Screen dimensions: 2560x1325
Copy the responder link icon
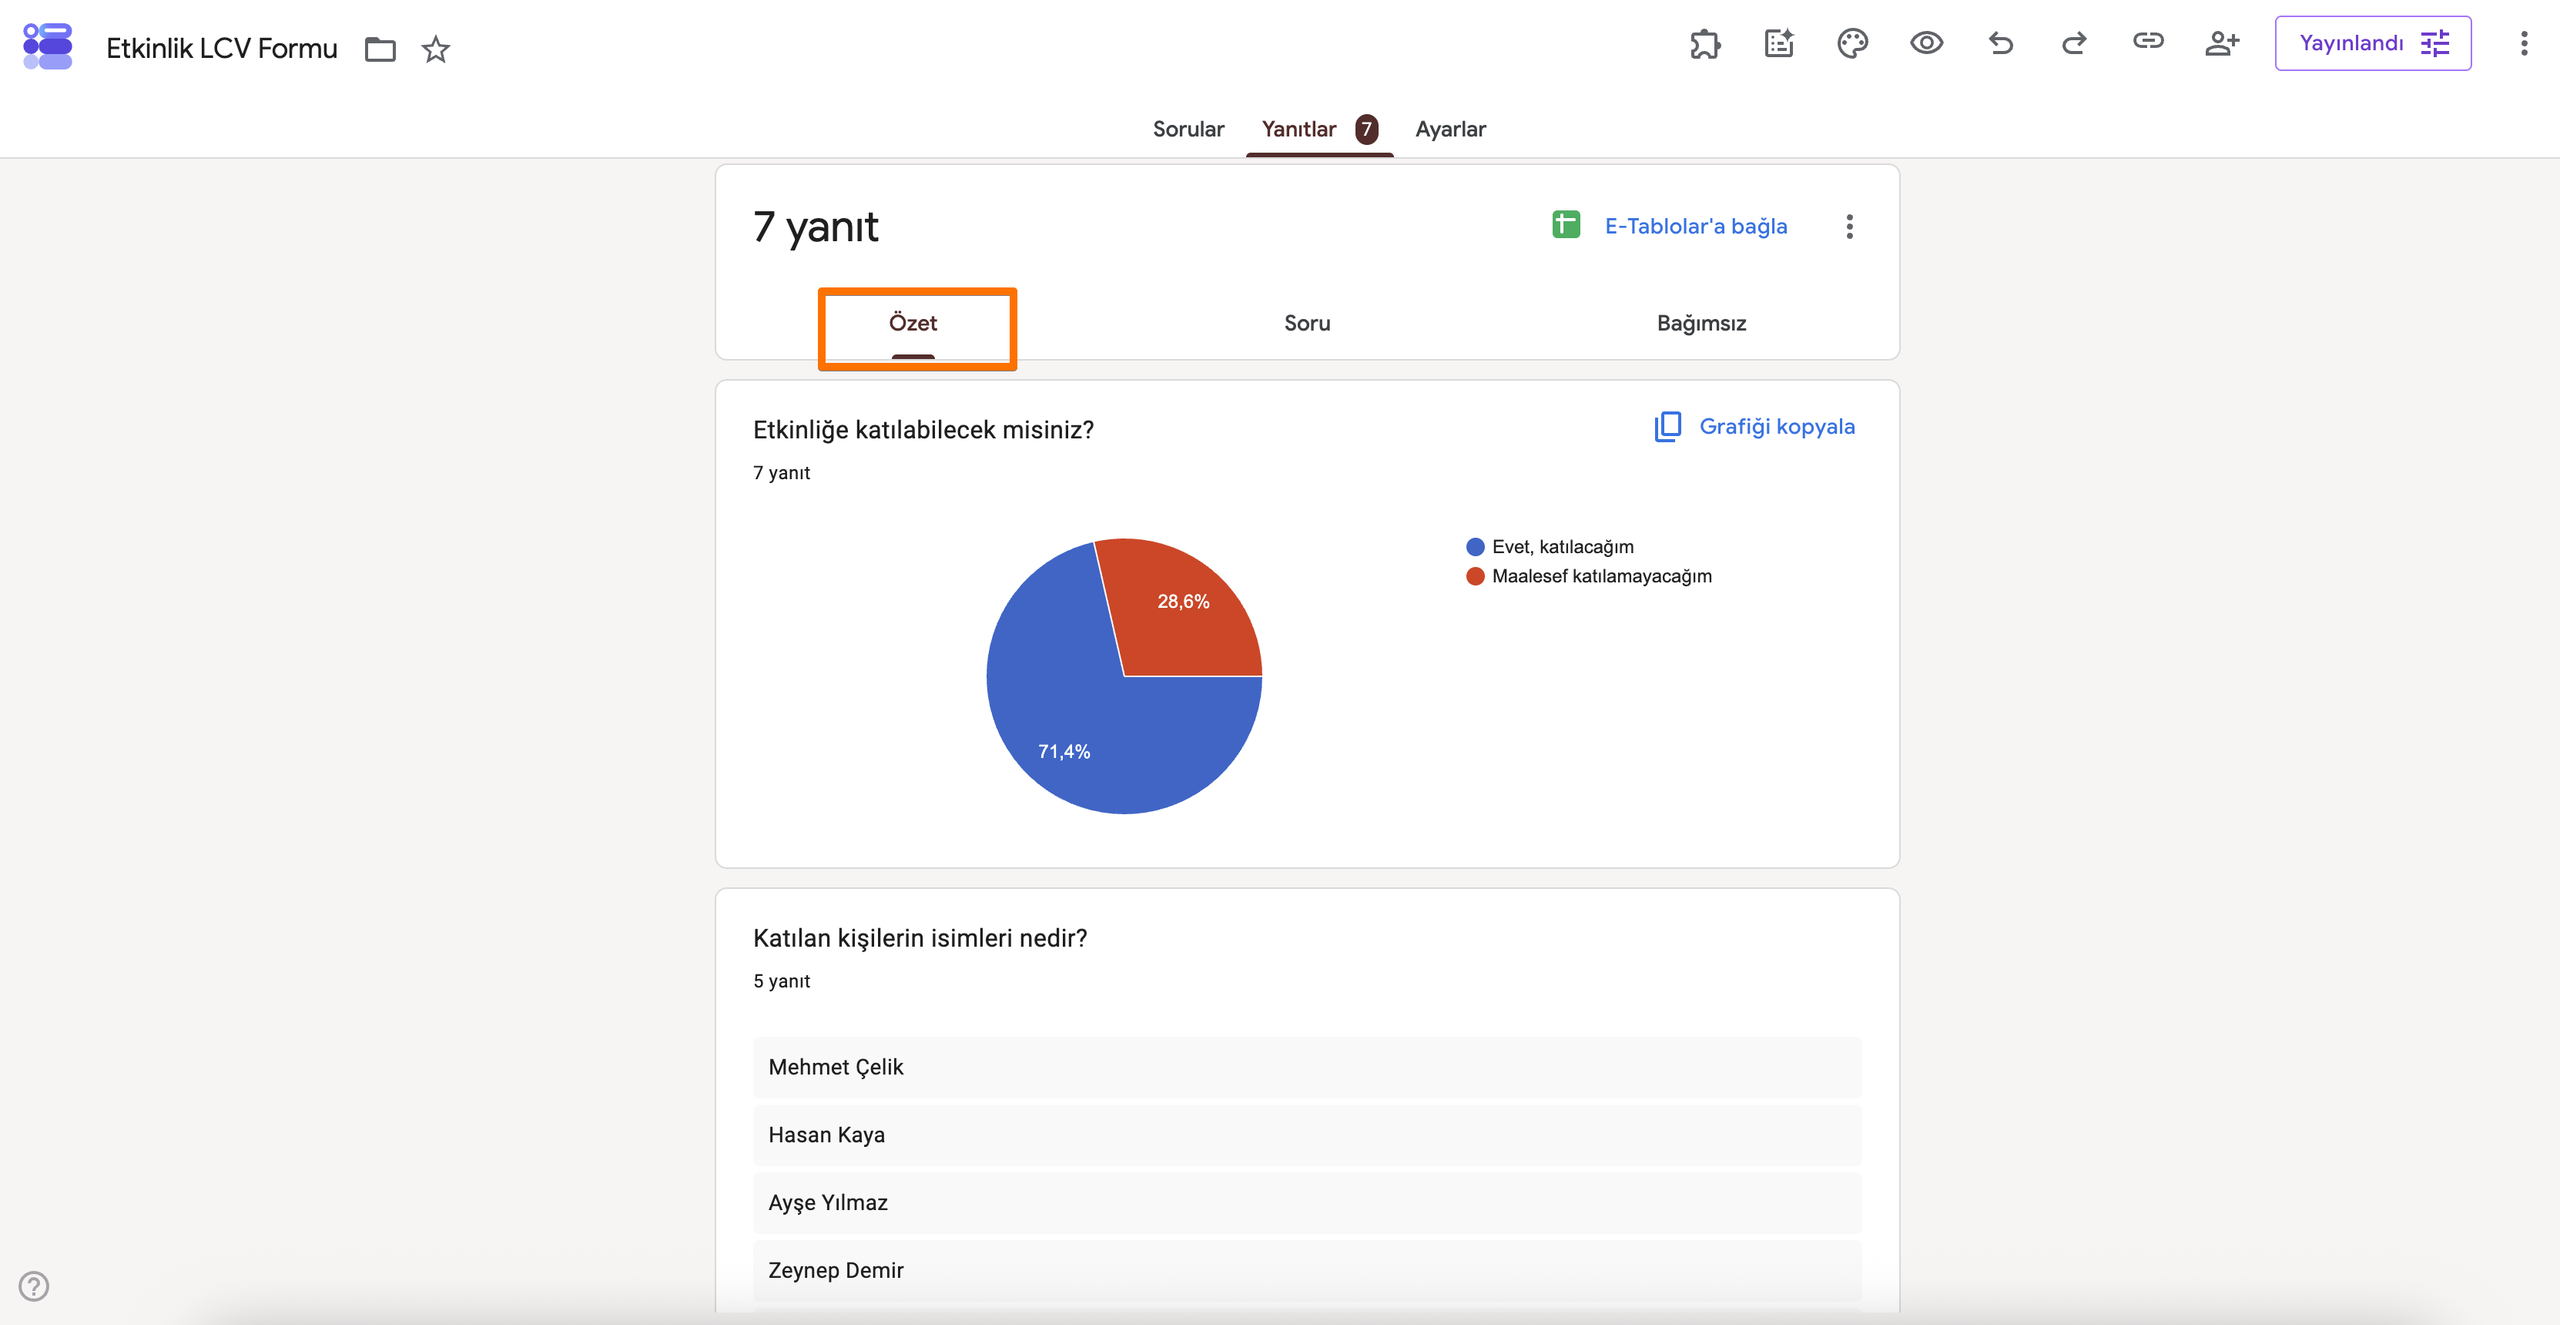(2148, 41)
